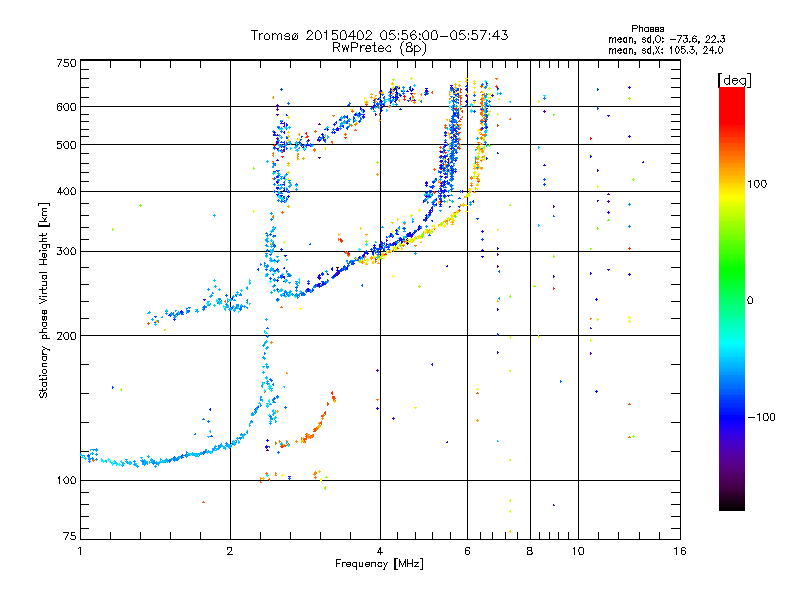Click the 'Stationary phase Virtual Height [km]' axis title
This screenshot has height=600, width=800.
pyautogui.click(x=43, y=300)
